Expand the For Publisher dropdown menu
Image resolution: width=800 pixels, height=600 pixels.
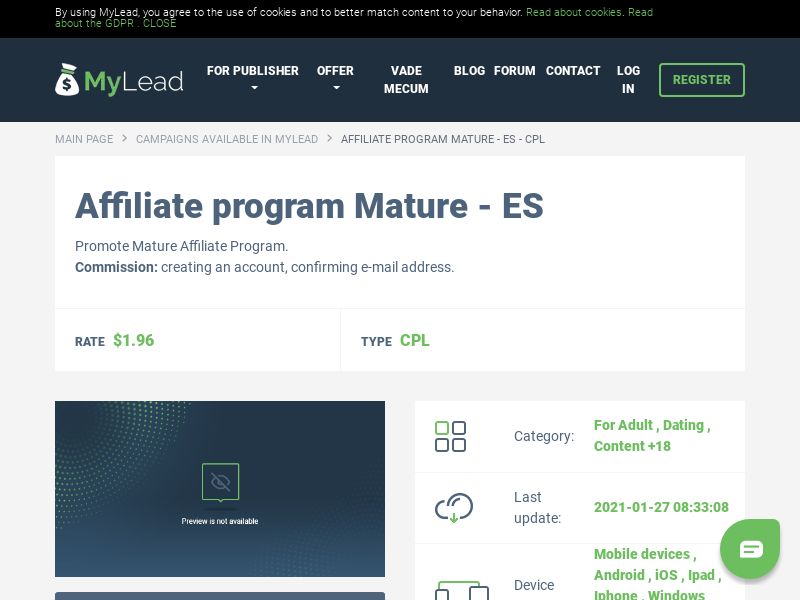tap(252, 80)
